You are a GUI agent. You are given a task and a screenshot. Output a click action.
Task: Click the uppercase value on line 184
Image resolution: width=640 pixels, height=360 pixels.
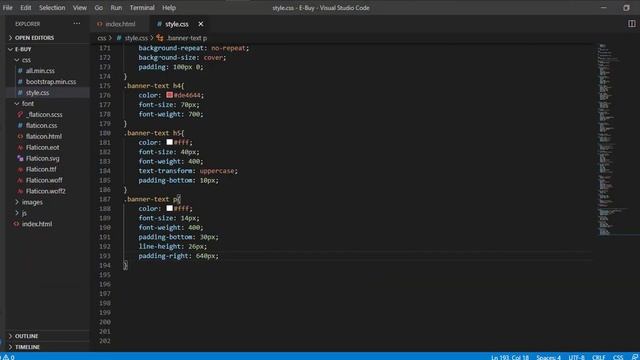click(x=217, y=171)
